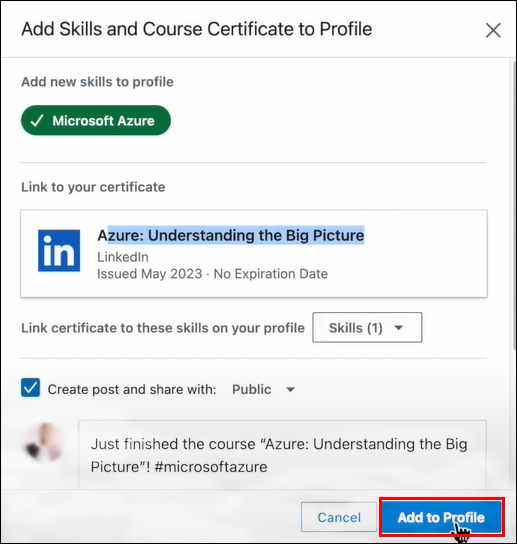Click the Link to your certificate label
Image resolution: width=517 pixels, height=544 pixels.
[93, 187]
